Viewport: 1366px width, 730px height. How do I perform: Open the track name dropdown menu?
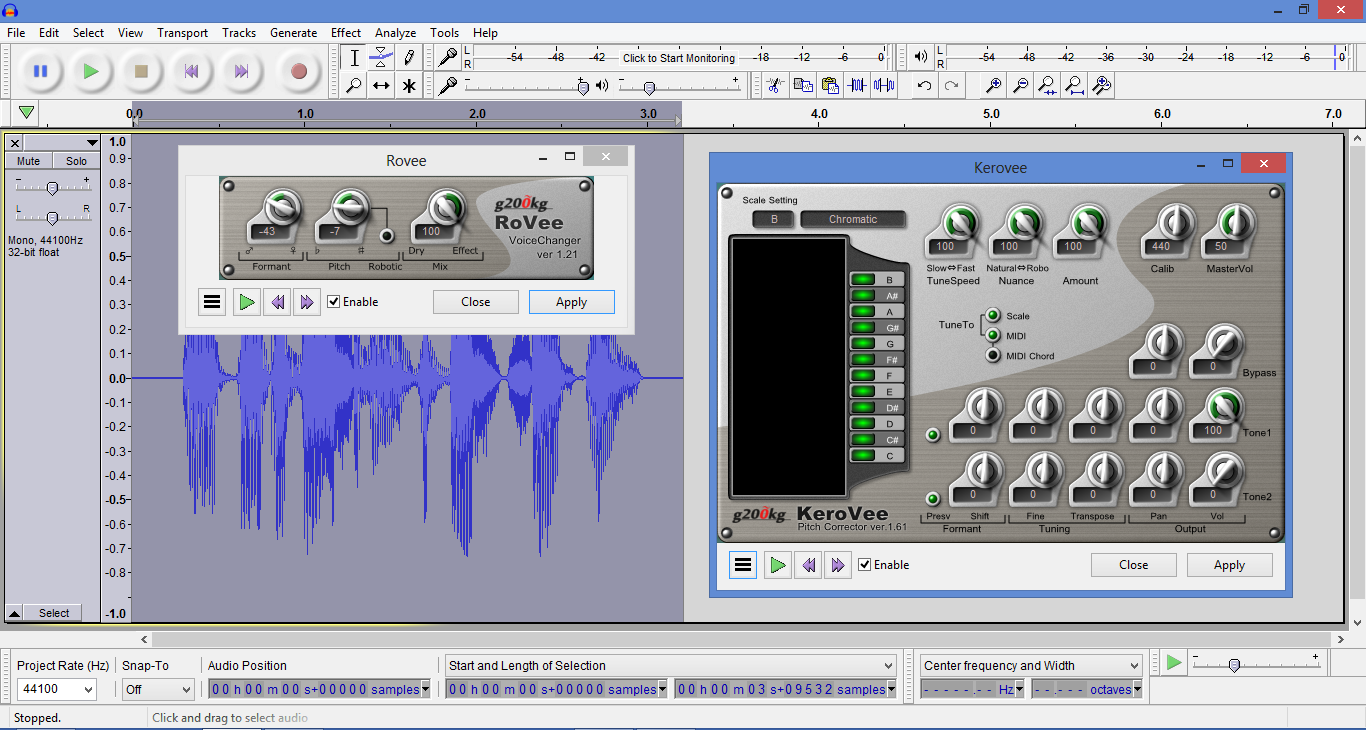pos(62,143)
